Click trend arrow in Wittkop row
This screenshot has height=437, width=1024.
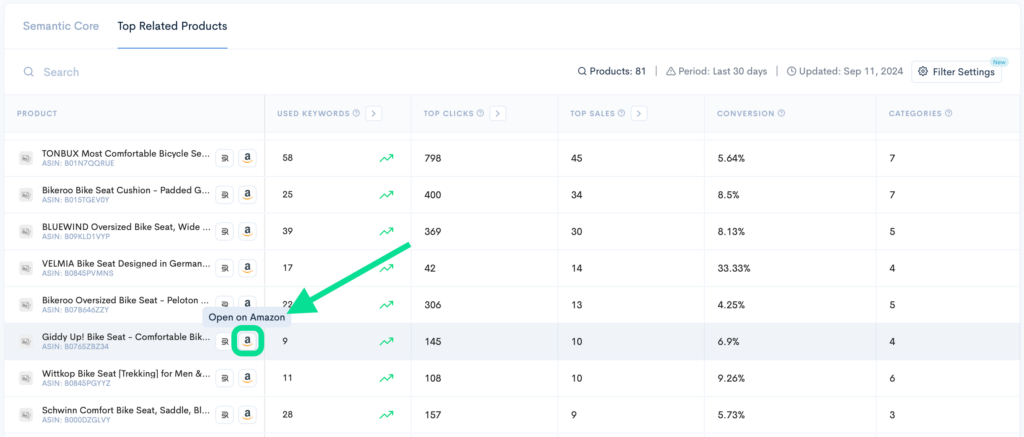387,378
